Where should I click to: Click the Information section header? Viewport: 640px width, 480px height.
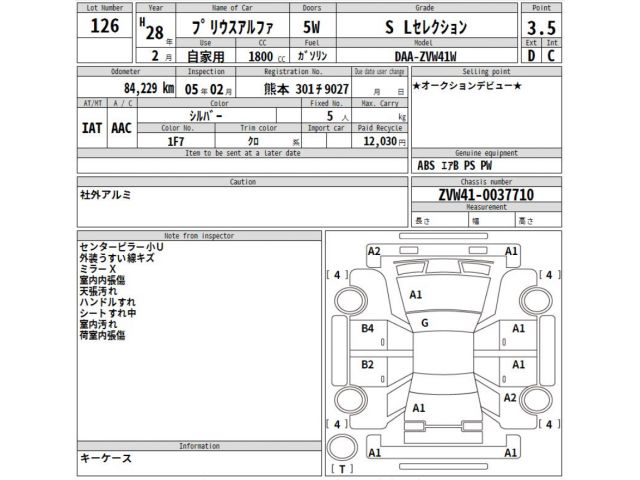tap(199, 446)
